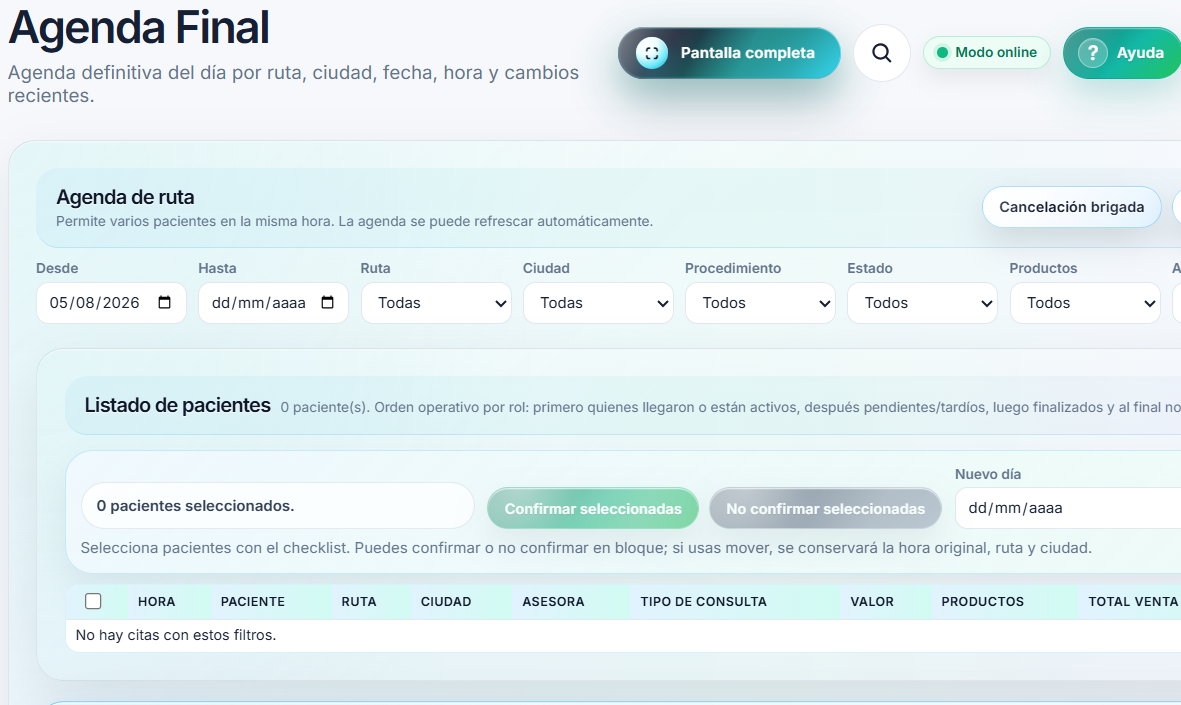Expand the Procedimiento dropdown
The image size is (1181, 705).
pyautogui.click(x=760, y=303)
